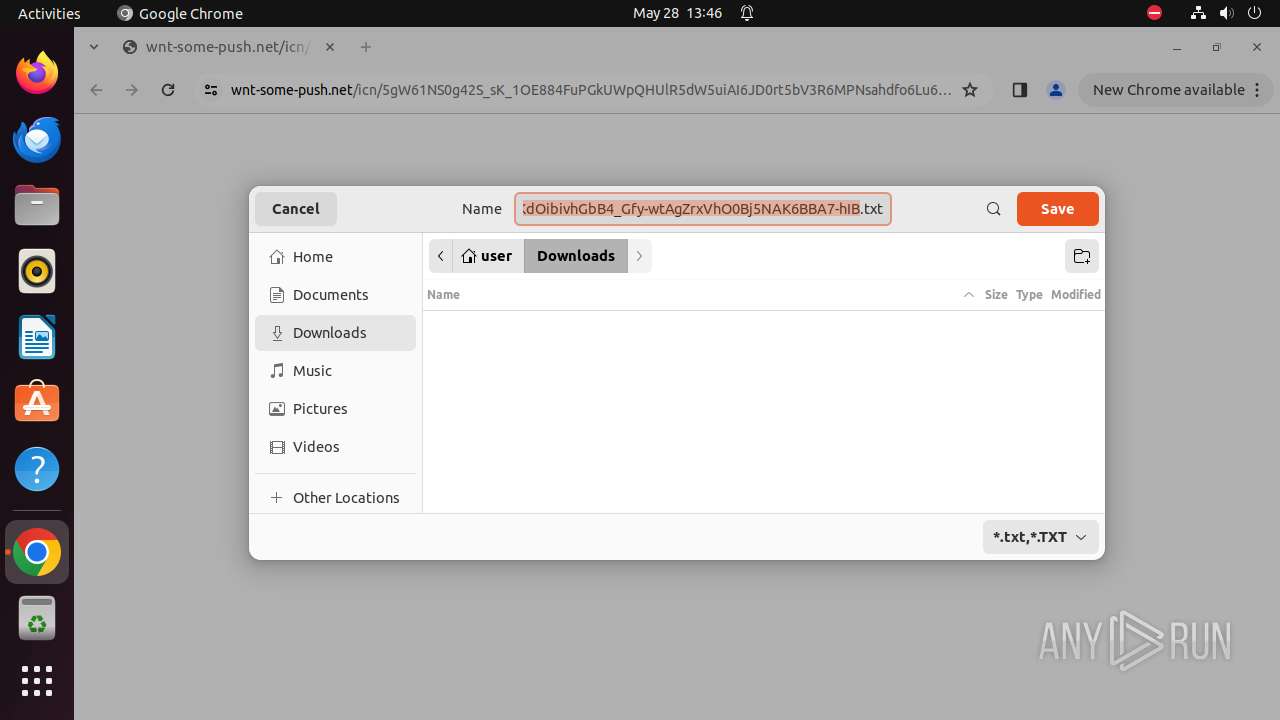Viewport: 1280px width, 720px height.
Task: Select Home in the sidebar
Action: point(335,257)
